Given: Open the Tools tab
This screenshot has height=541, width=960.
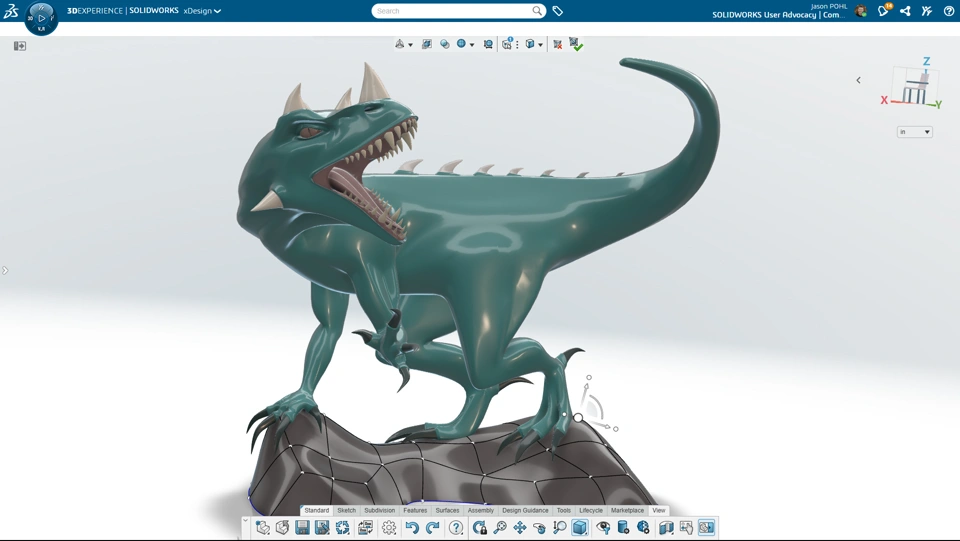Looking at the screenshot, I should [564, 510].
